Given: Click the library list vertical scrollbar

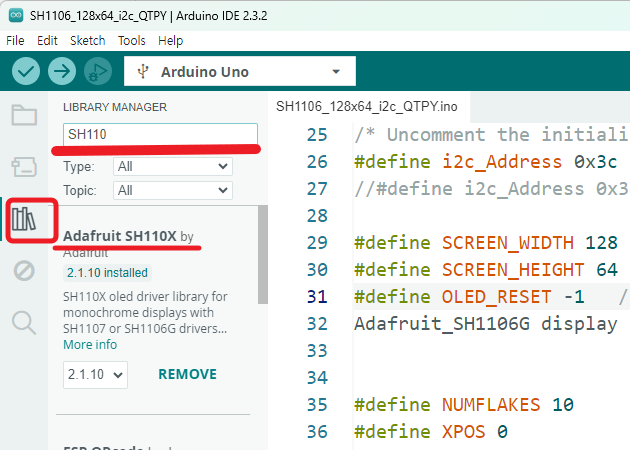Looking at the screenshot, I should 263,255.
